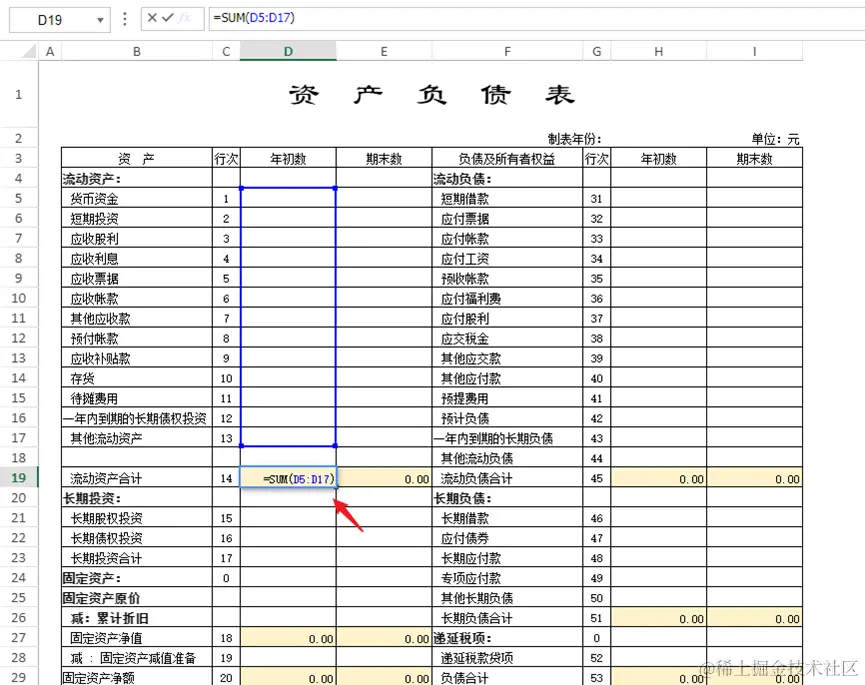Click the 应收补贴款 cell
Screen dimensions: 865x685
pyautogui.click(x=137, y=358)
